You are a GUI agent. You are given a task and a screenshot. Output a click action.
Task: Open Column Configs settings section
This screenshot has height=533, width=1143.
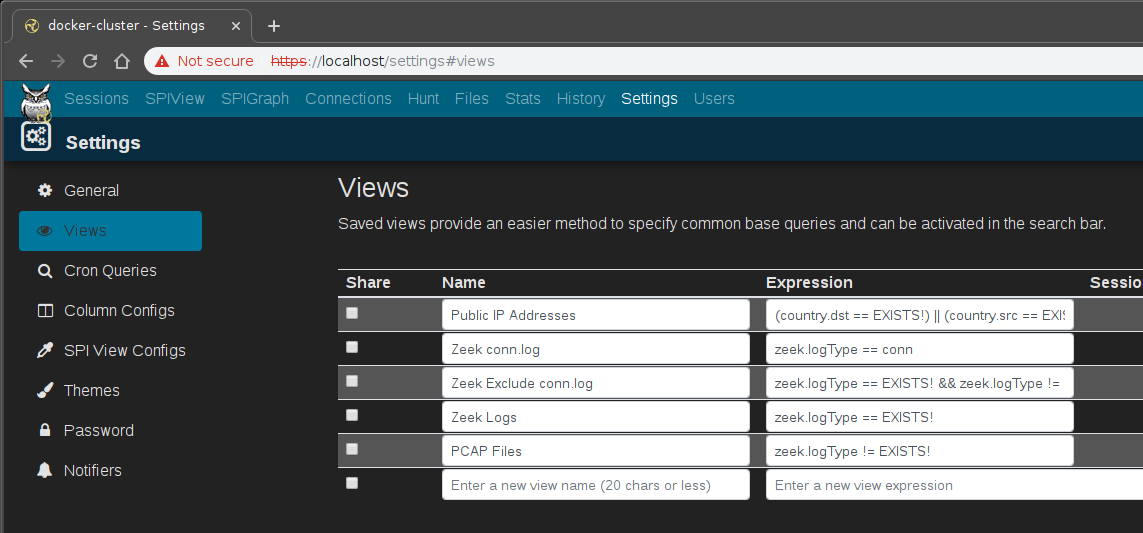pos(110,311)
